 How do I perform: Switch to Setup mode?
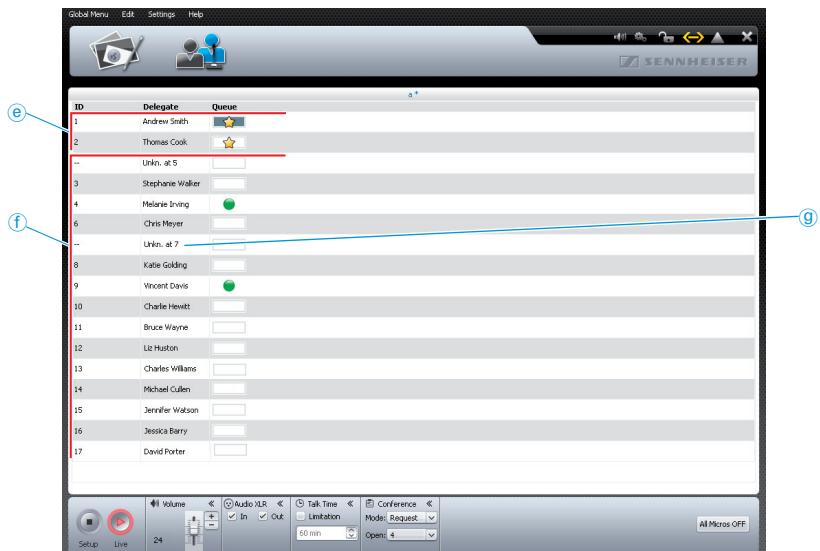point(89,522)
